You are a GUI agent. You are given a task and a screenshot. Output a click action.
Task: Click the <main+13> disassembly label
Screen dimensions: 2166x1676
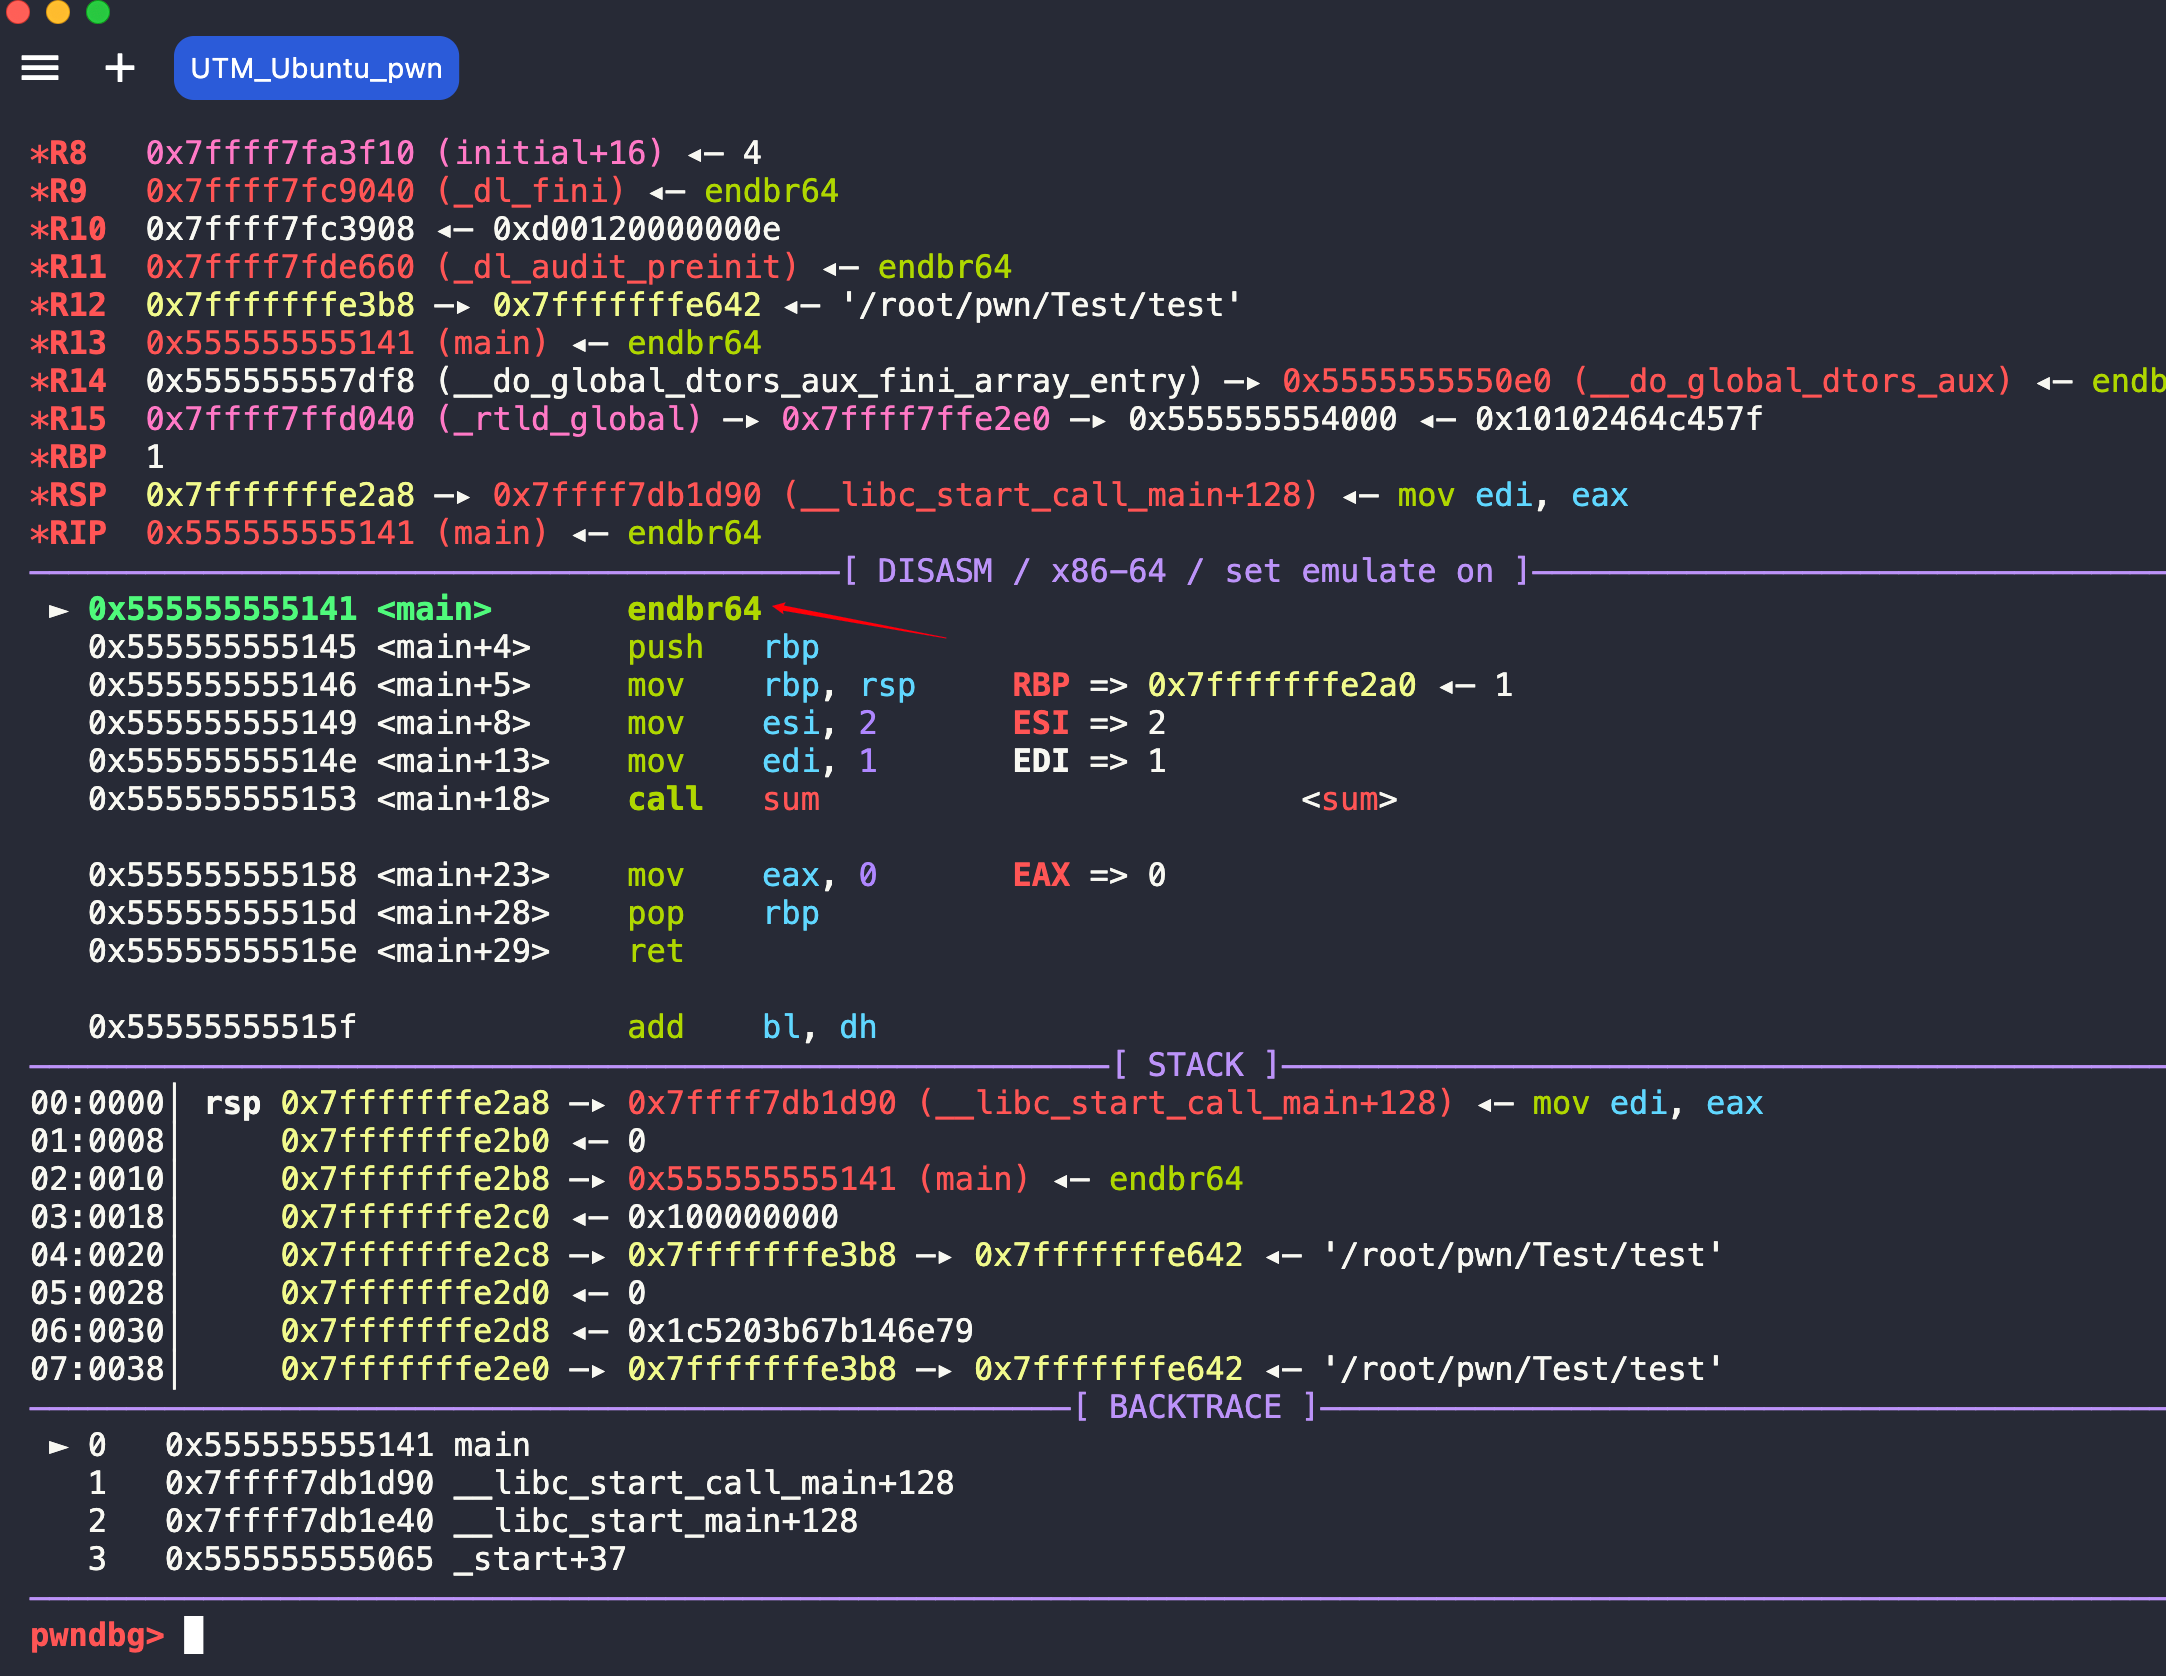(463, 761)
